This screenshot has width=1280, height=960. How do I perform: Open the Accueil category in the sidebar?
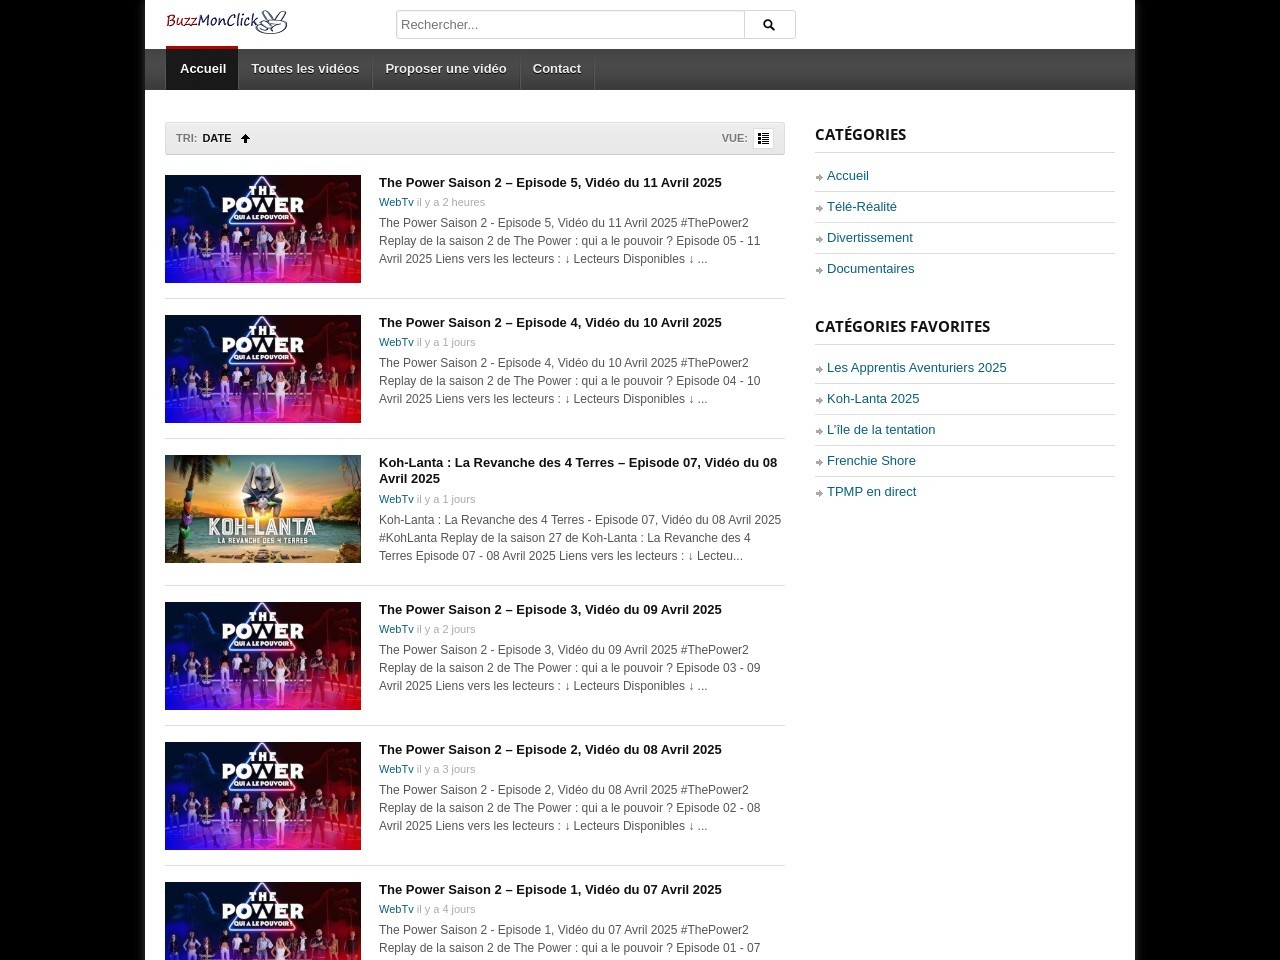coord(848,176)
